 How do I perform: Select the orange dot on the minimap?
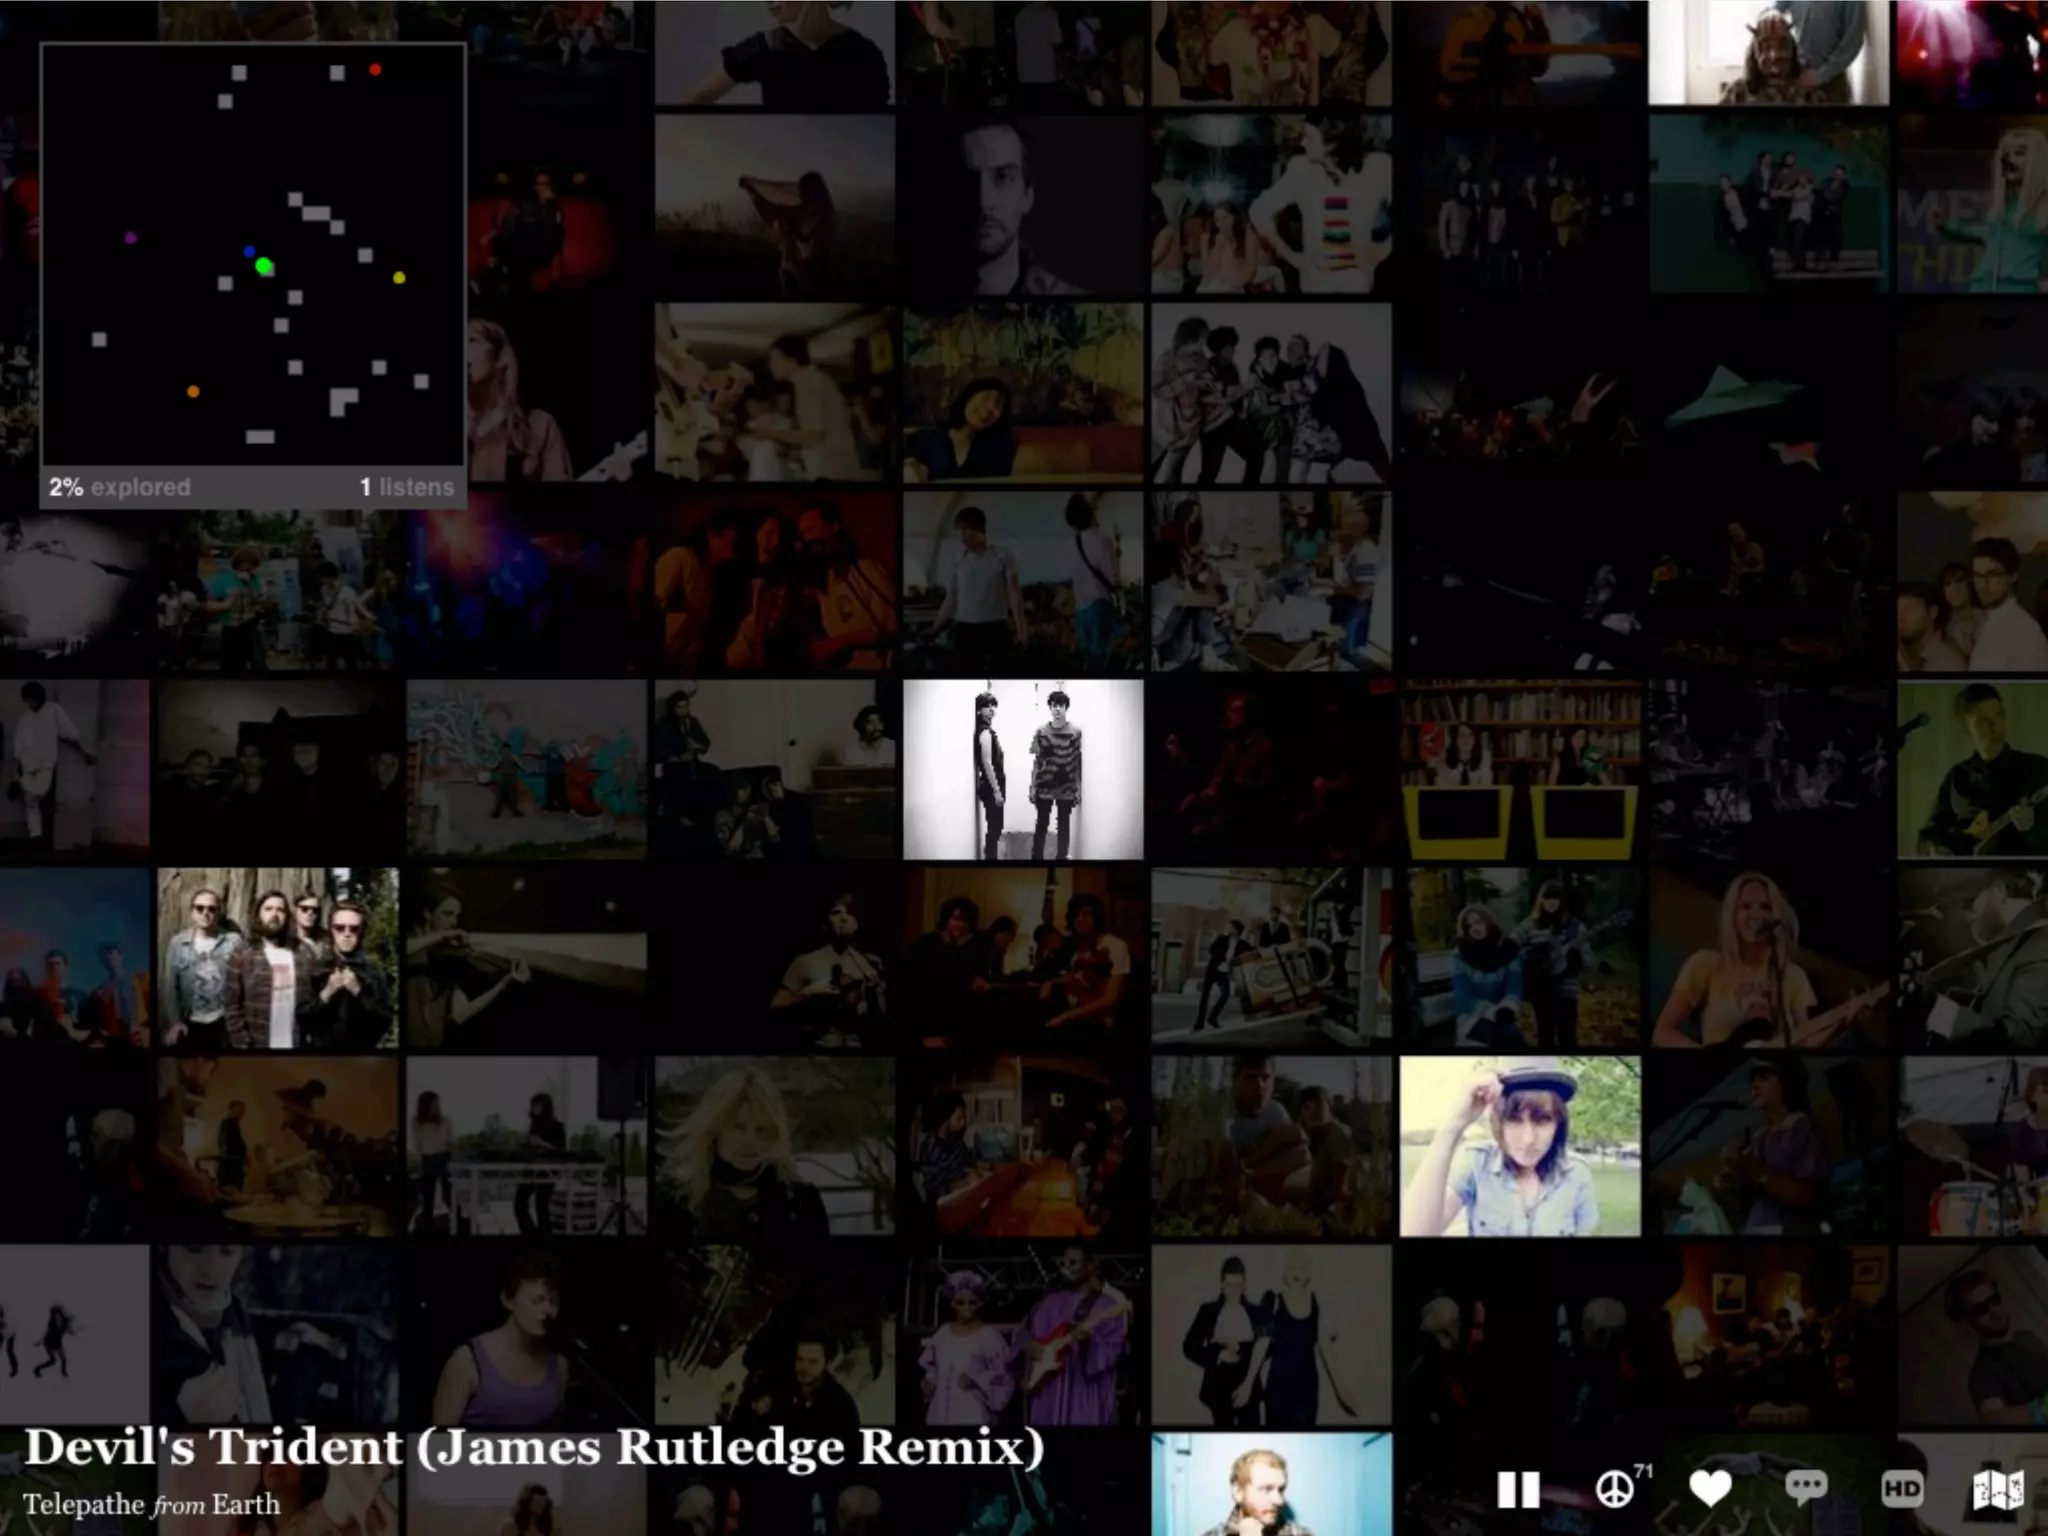pos(193,392)
